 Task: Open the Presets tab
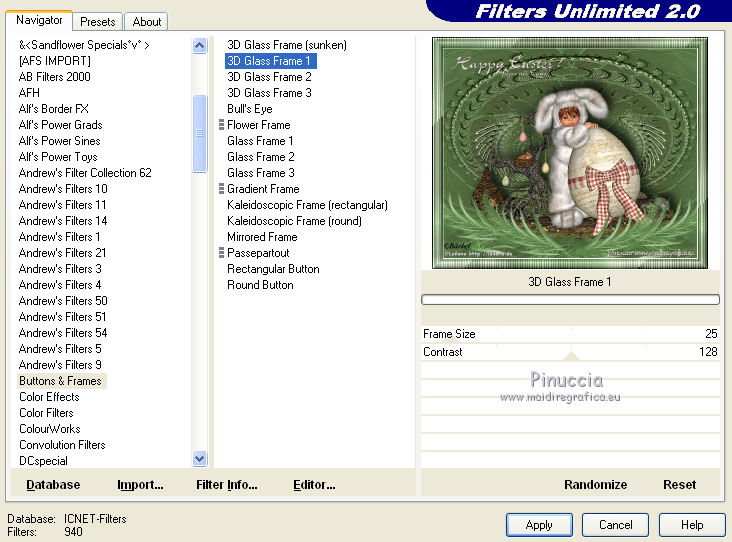click(98, 21)
